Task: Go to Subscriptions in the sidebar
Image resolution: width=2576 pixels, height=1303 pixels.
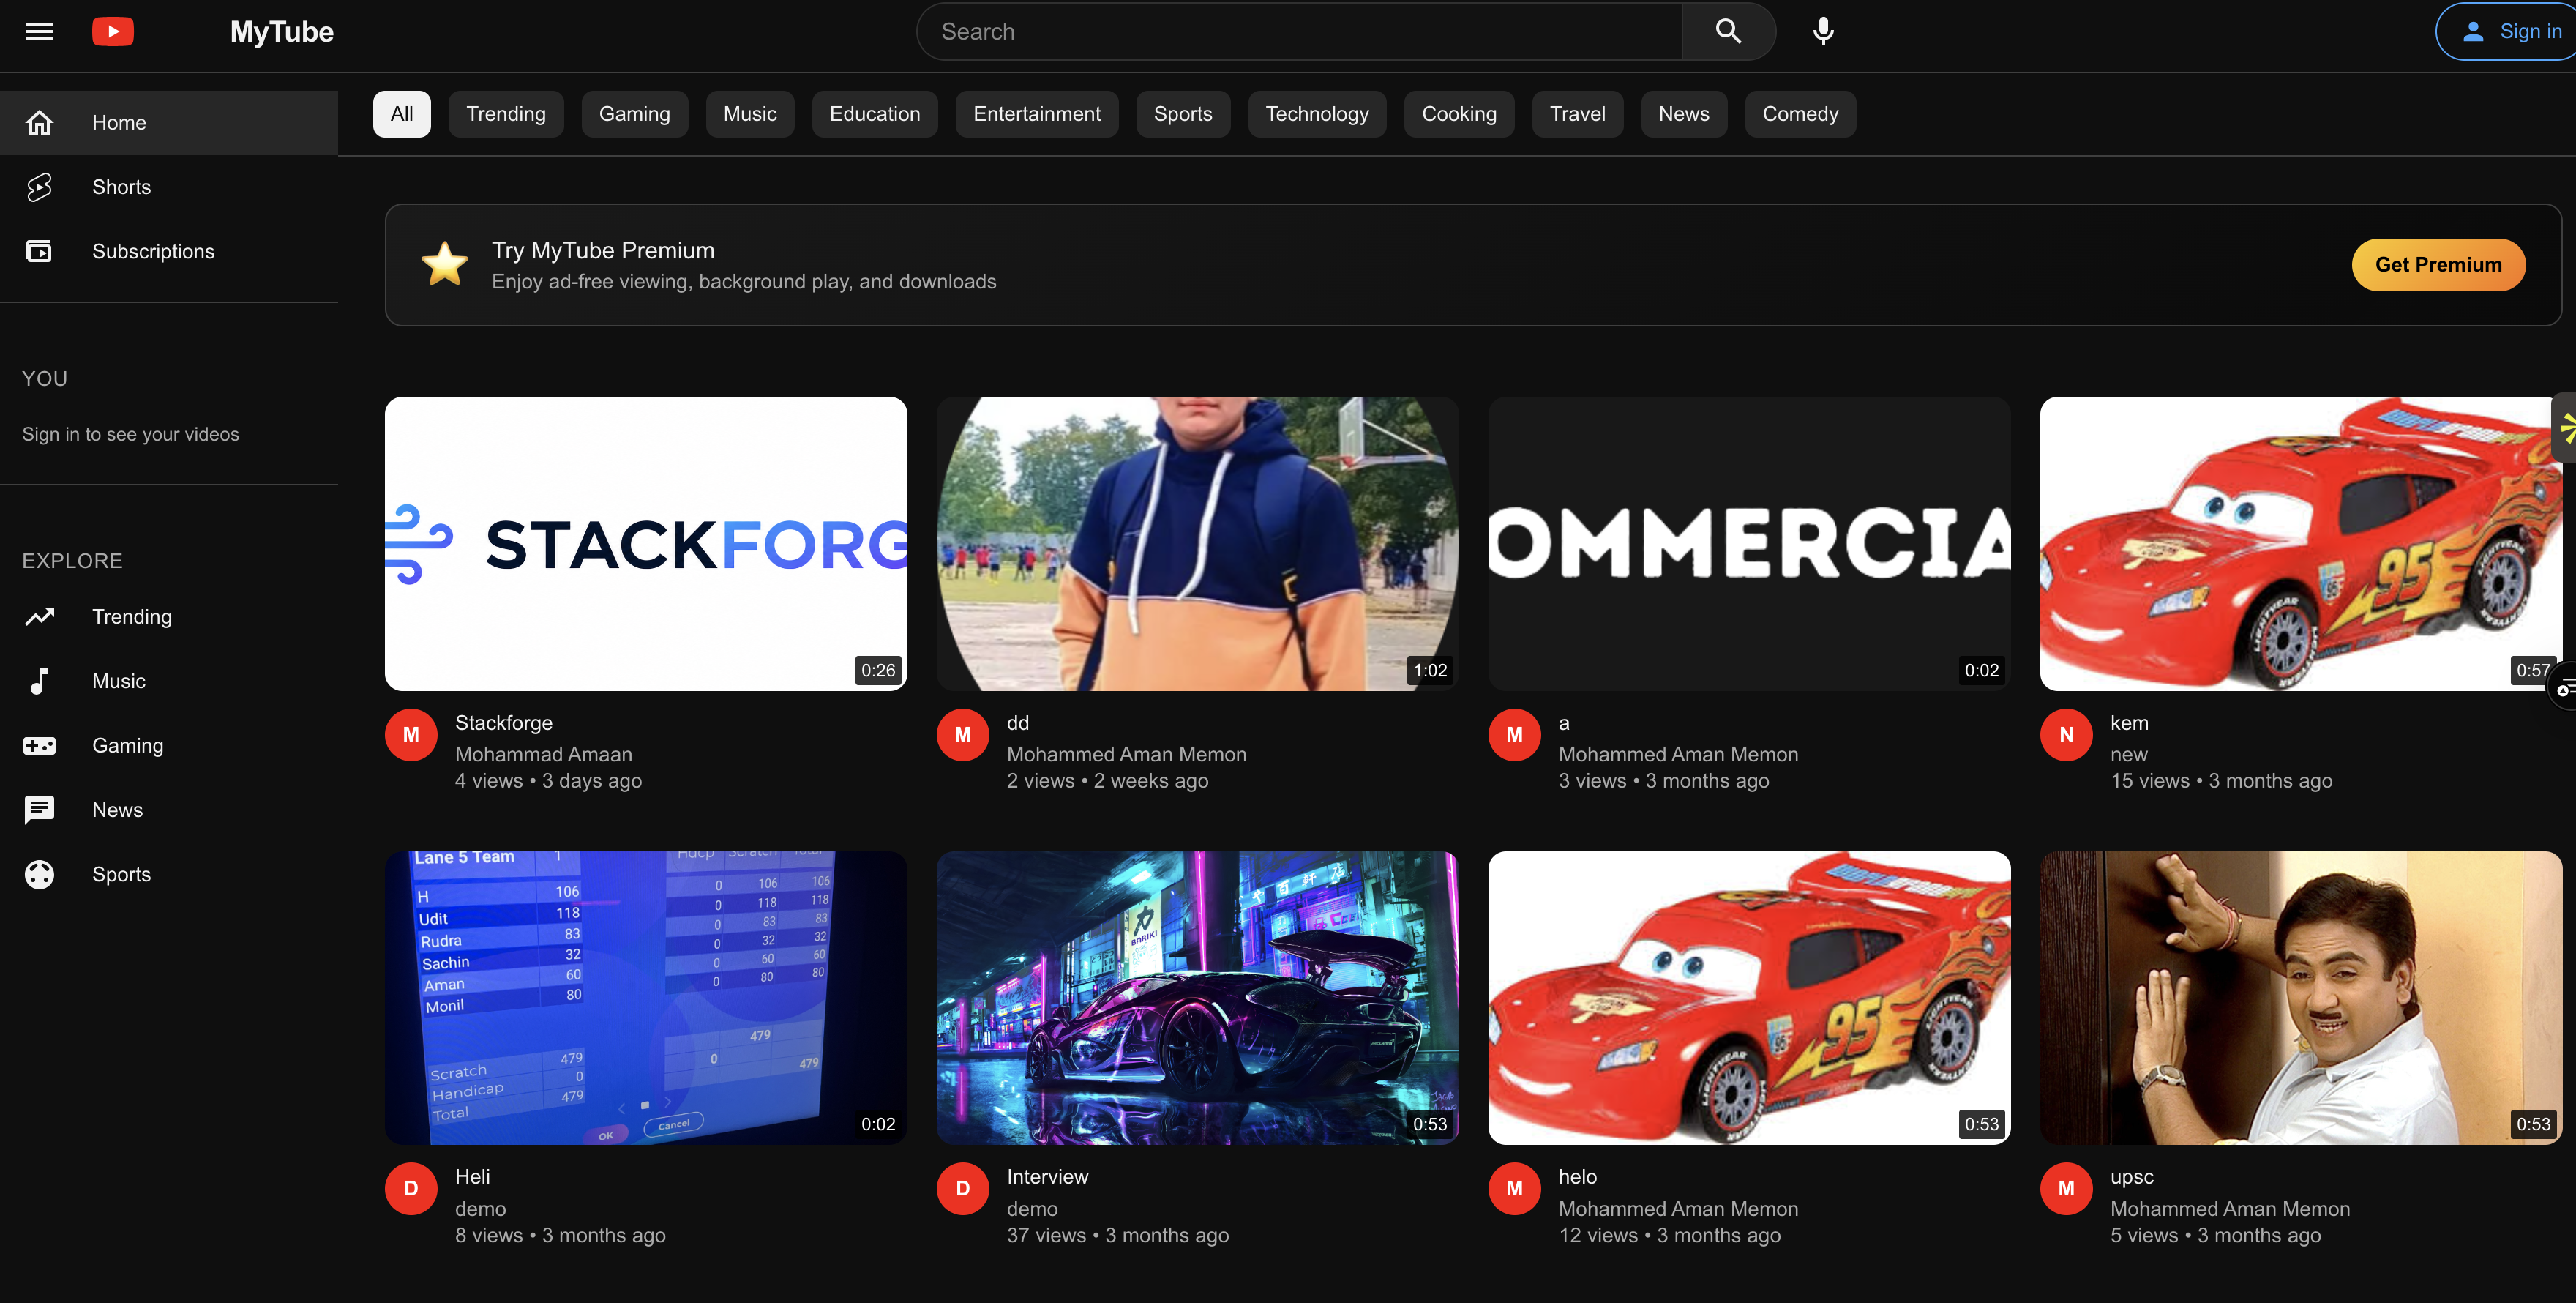Action: 169,251
